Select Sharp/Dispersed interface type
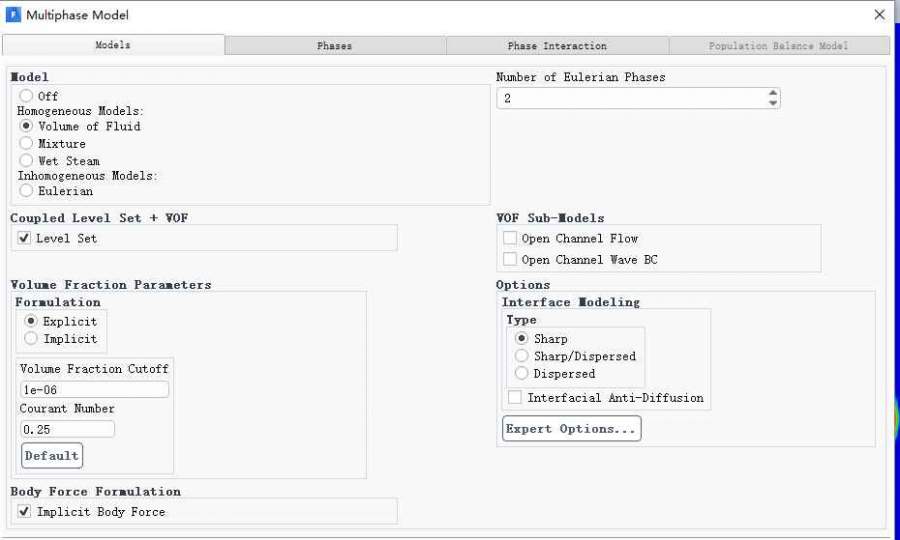The width and height of the screenshot is (900, 540). pyautogui.click(x=521, y=355)
